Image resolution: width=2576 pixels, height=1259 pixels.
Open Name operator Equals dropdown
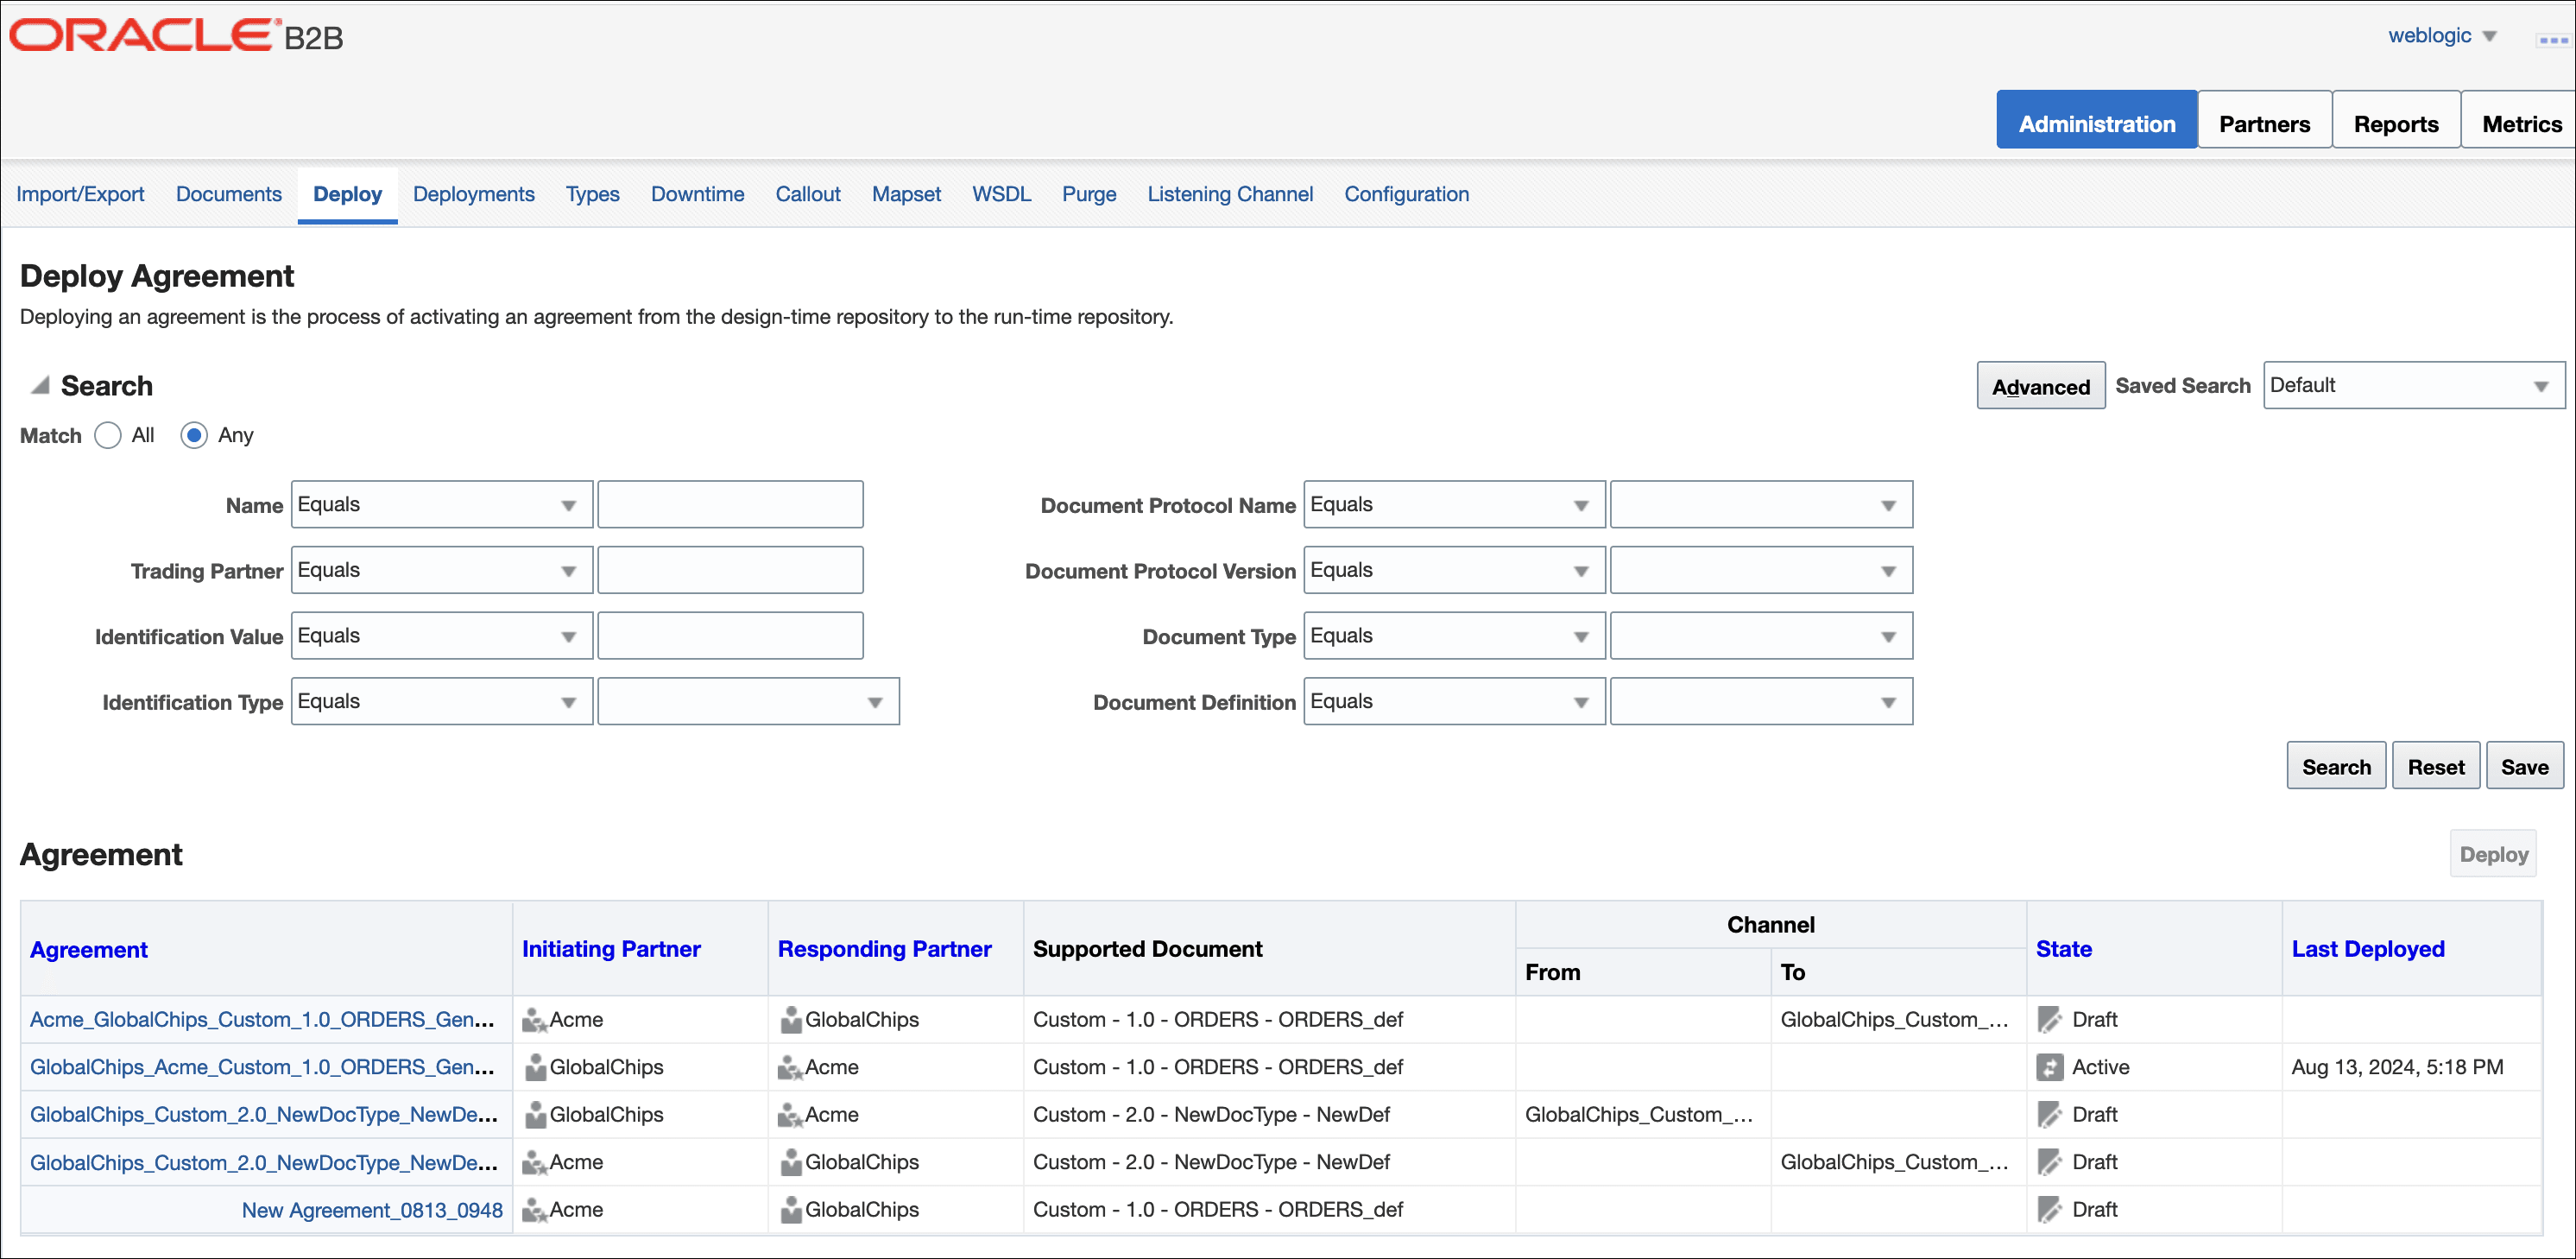coord(442,505)
